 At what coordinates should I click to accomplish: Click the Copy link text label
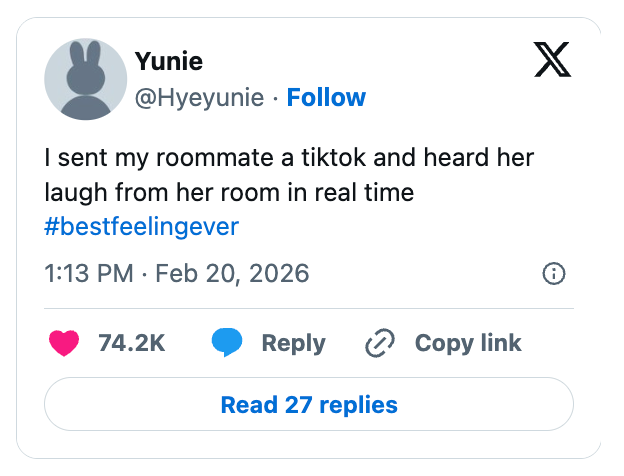pos(468,343)
